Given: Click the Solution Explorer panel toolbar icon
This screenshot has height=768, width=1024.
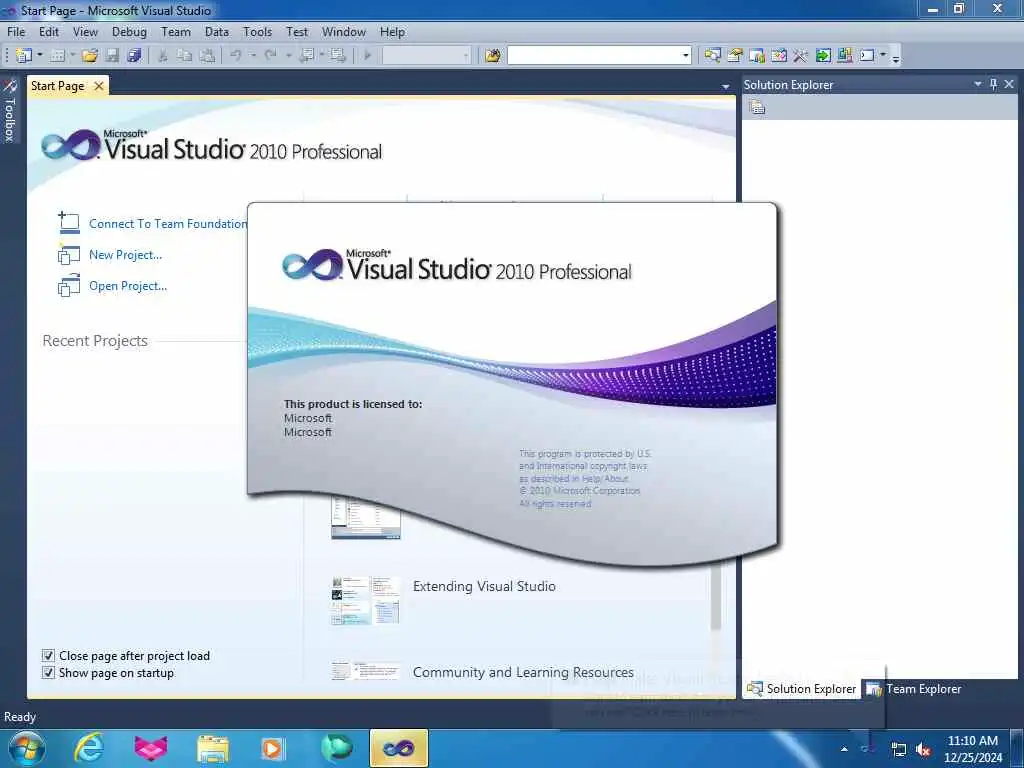Looking at the screenshot, I should point(757,107).
